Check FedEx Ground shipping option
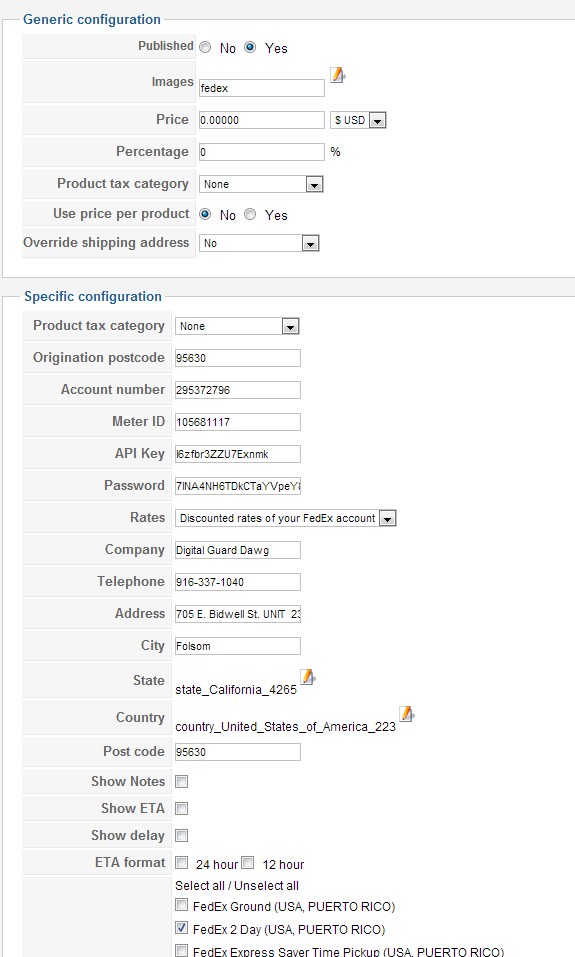 [x=182, y=905]
